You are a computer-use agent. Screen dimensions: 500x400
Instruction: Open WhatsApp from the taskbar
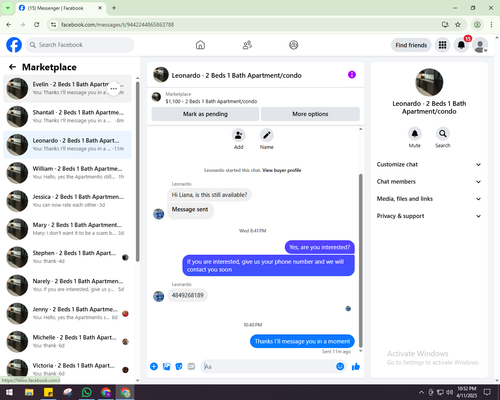[x=86, y=392]
